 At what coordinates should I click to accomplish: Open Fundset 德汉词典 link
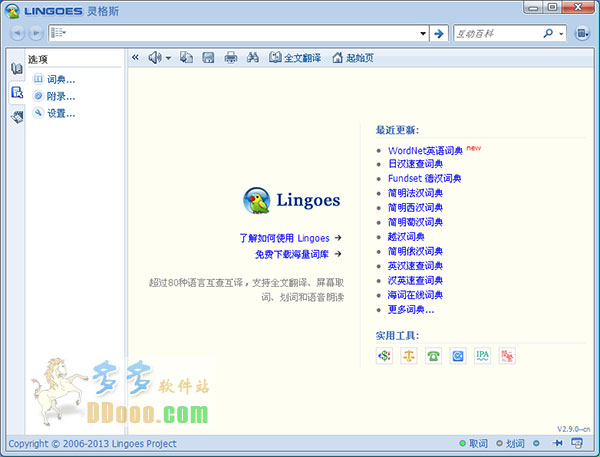pyautogui.click(x=424, y=178)
